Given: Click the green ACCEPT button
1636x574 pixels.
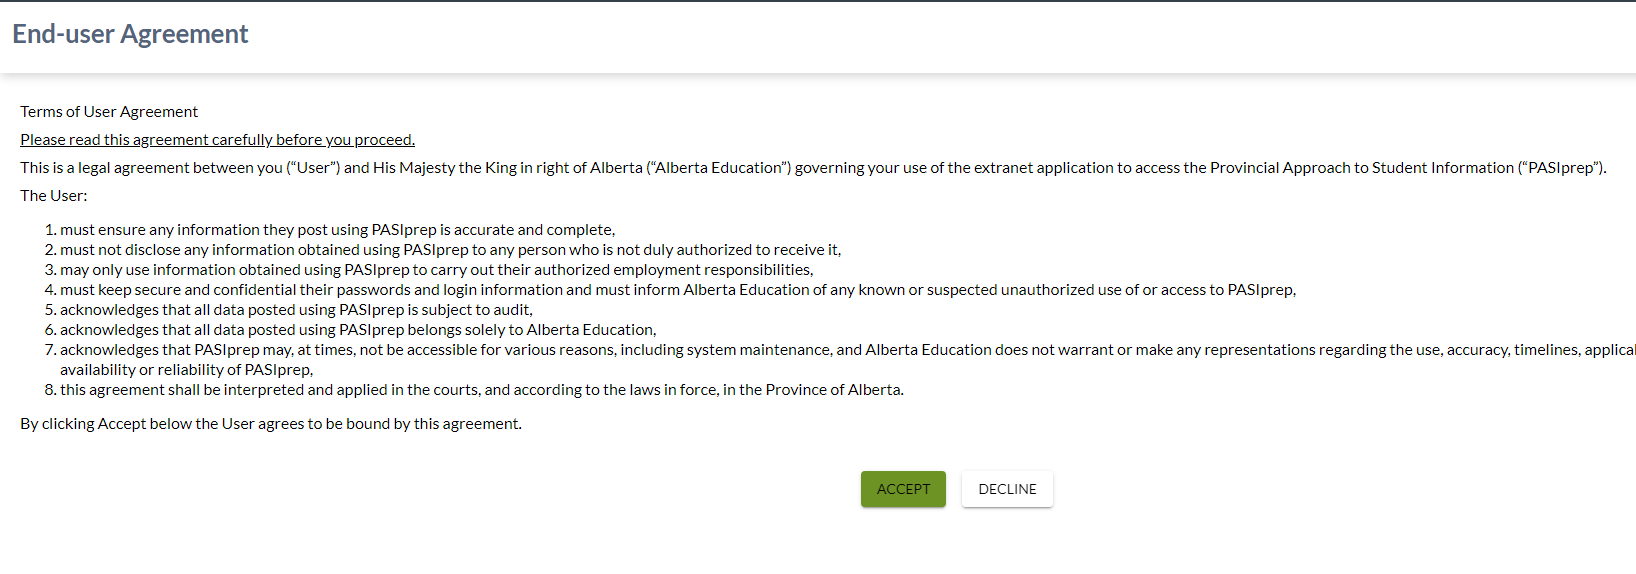Looking at the screenshot, I should pos(903,489).
